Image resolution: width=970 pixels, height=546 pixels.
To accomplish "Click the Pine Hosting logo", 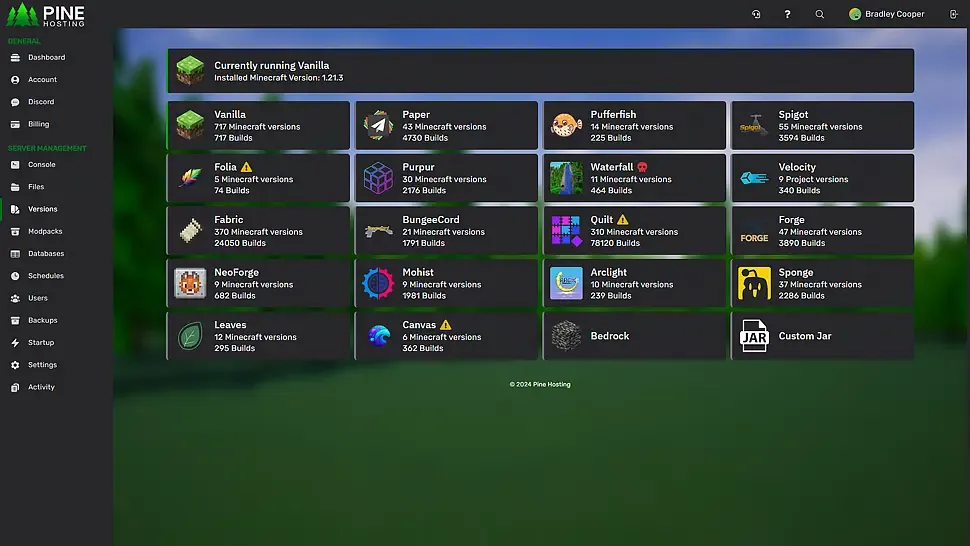I will (45, 14).
